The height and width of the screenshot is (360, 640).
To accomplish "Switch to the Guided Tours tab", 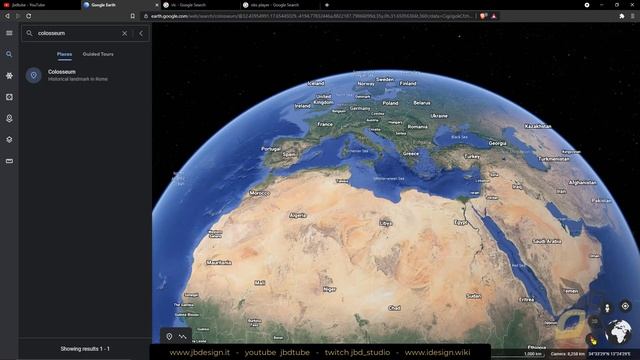I will (98, 54).
